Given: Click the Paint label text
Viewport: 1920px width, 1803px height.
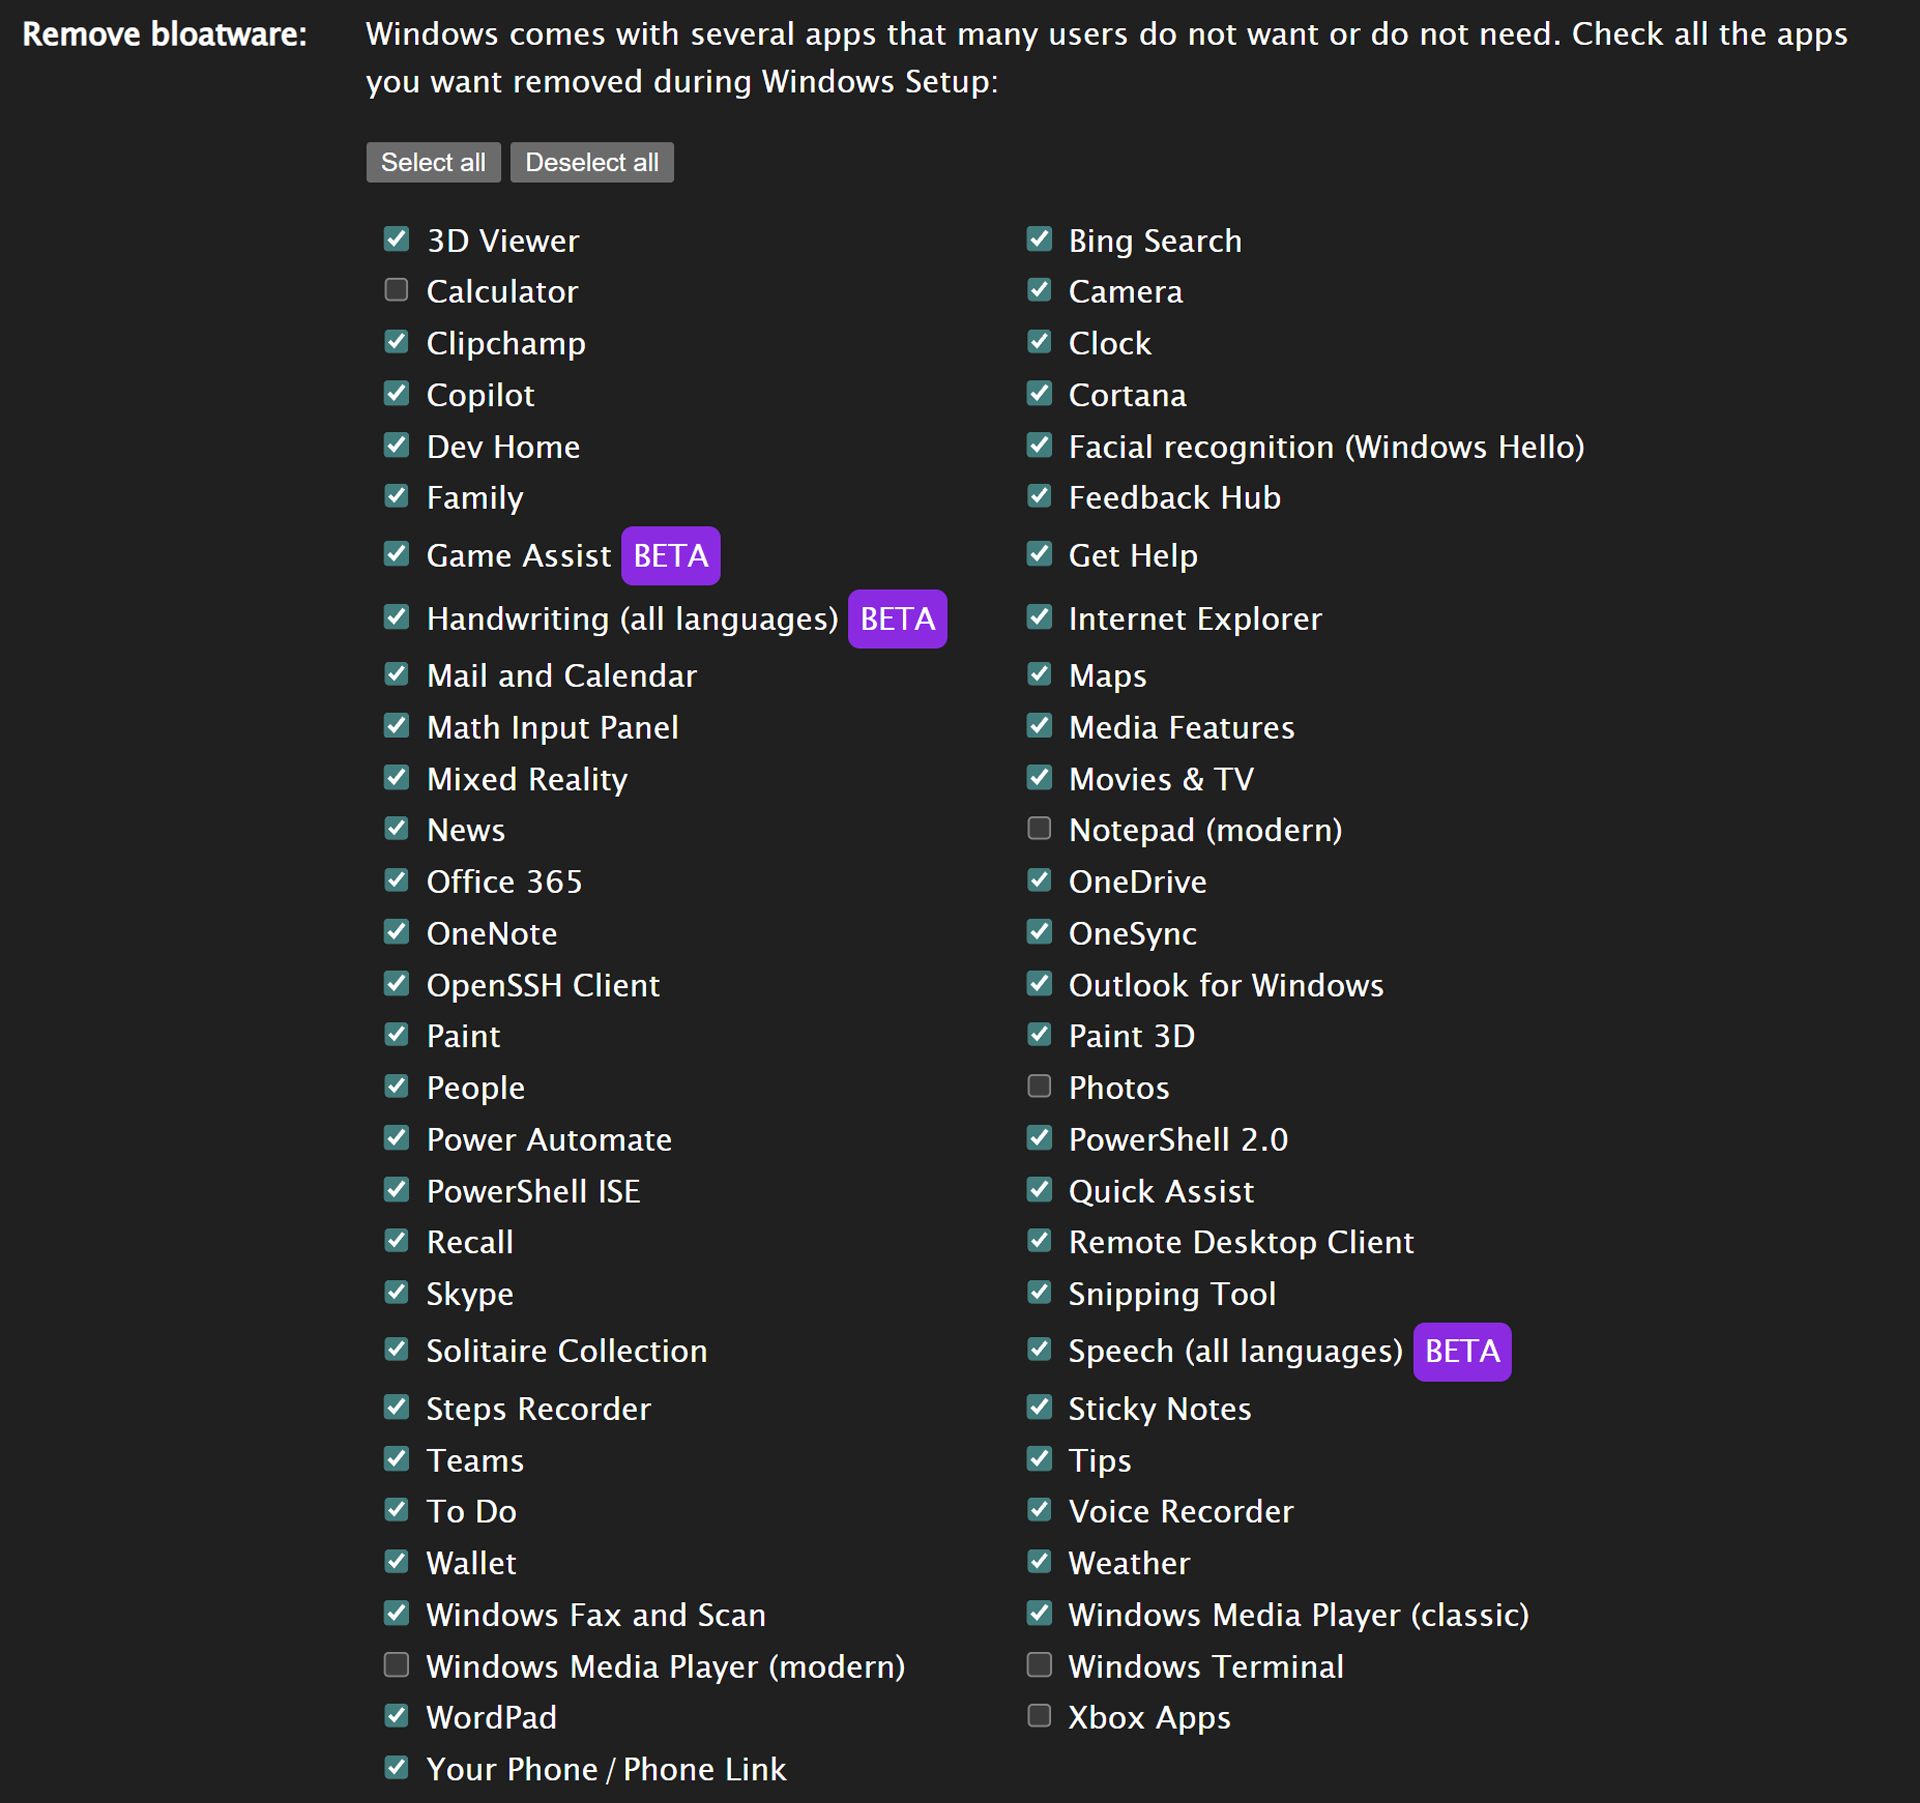Looking at the screenshot, I should tap(463, 1036).
